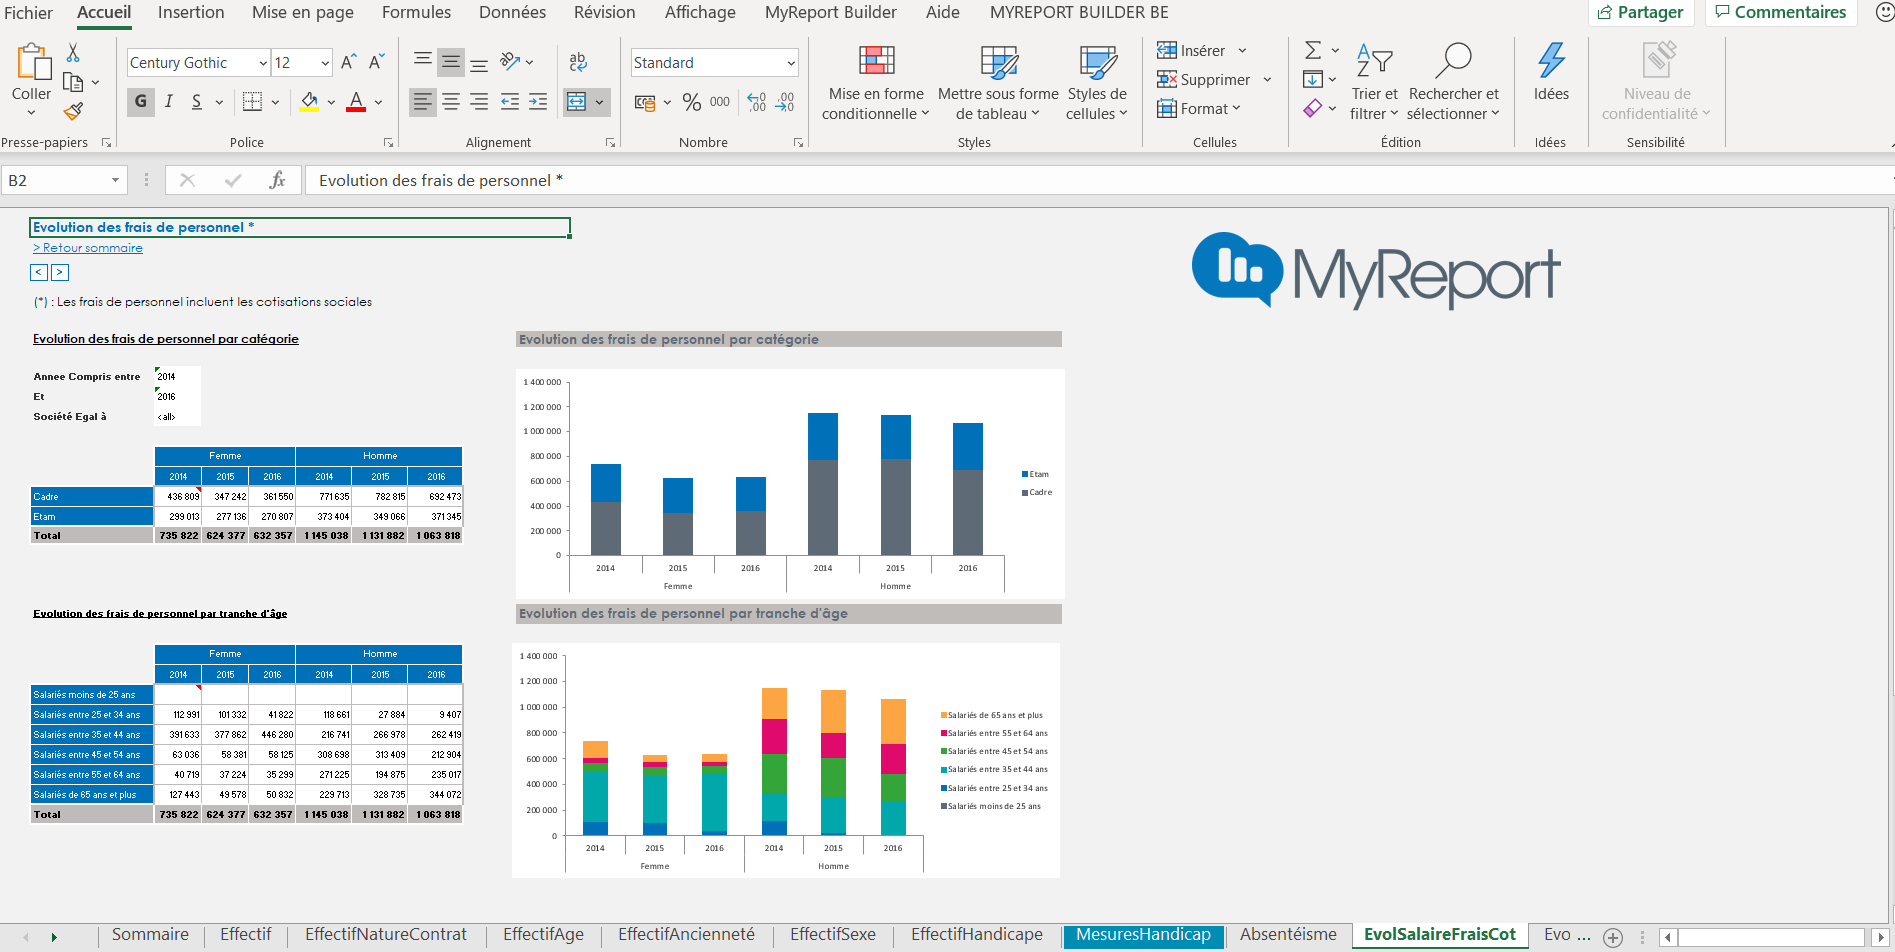Click the Copy icon

[x=73, y=82]
